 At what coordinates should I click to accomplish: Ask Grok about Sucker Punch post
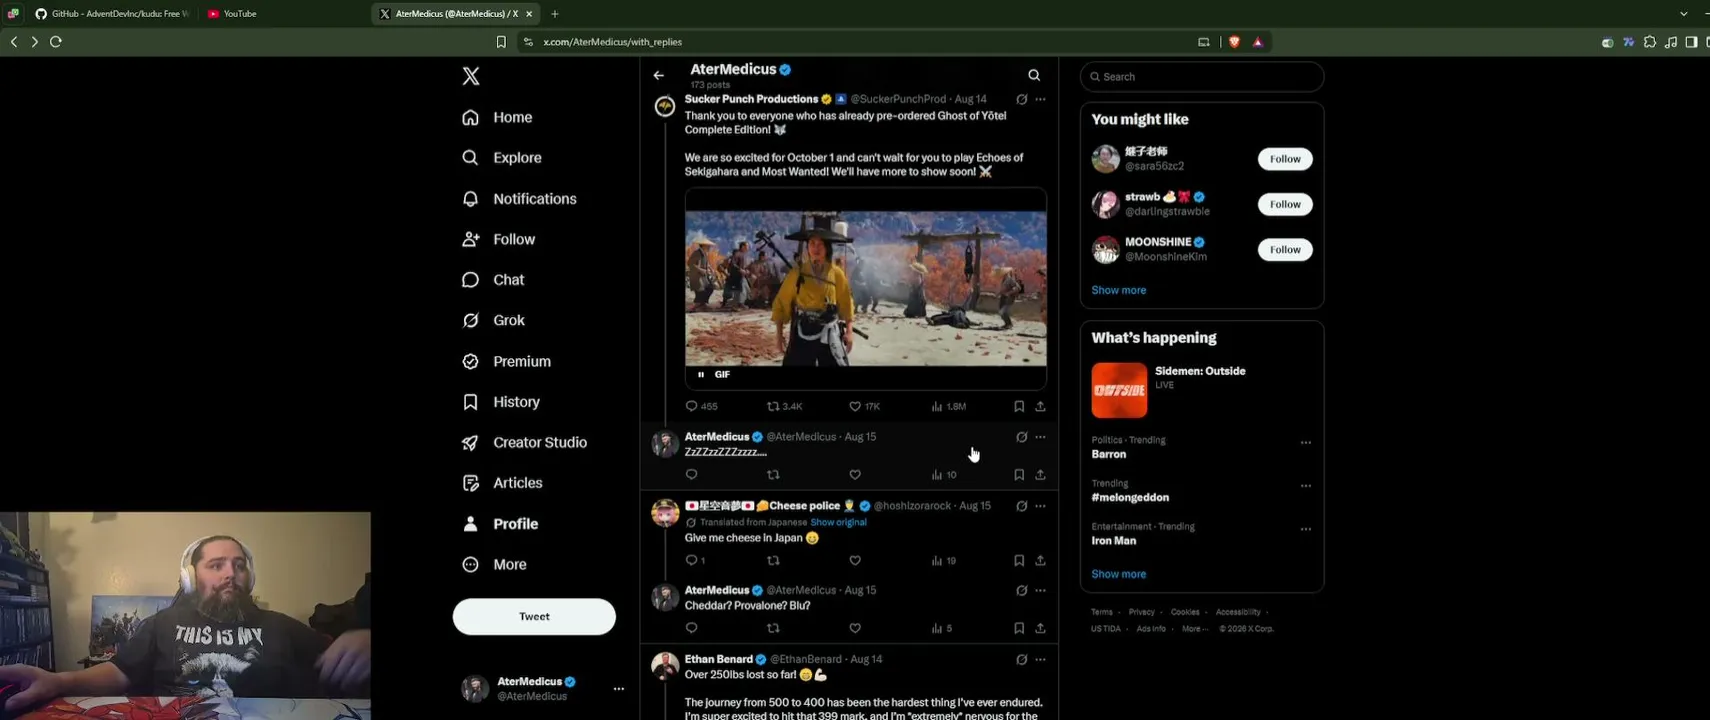(1021, 99)
